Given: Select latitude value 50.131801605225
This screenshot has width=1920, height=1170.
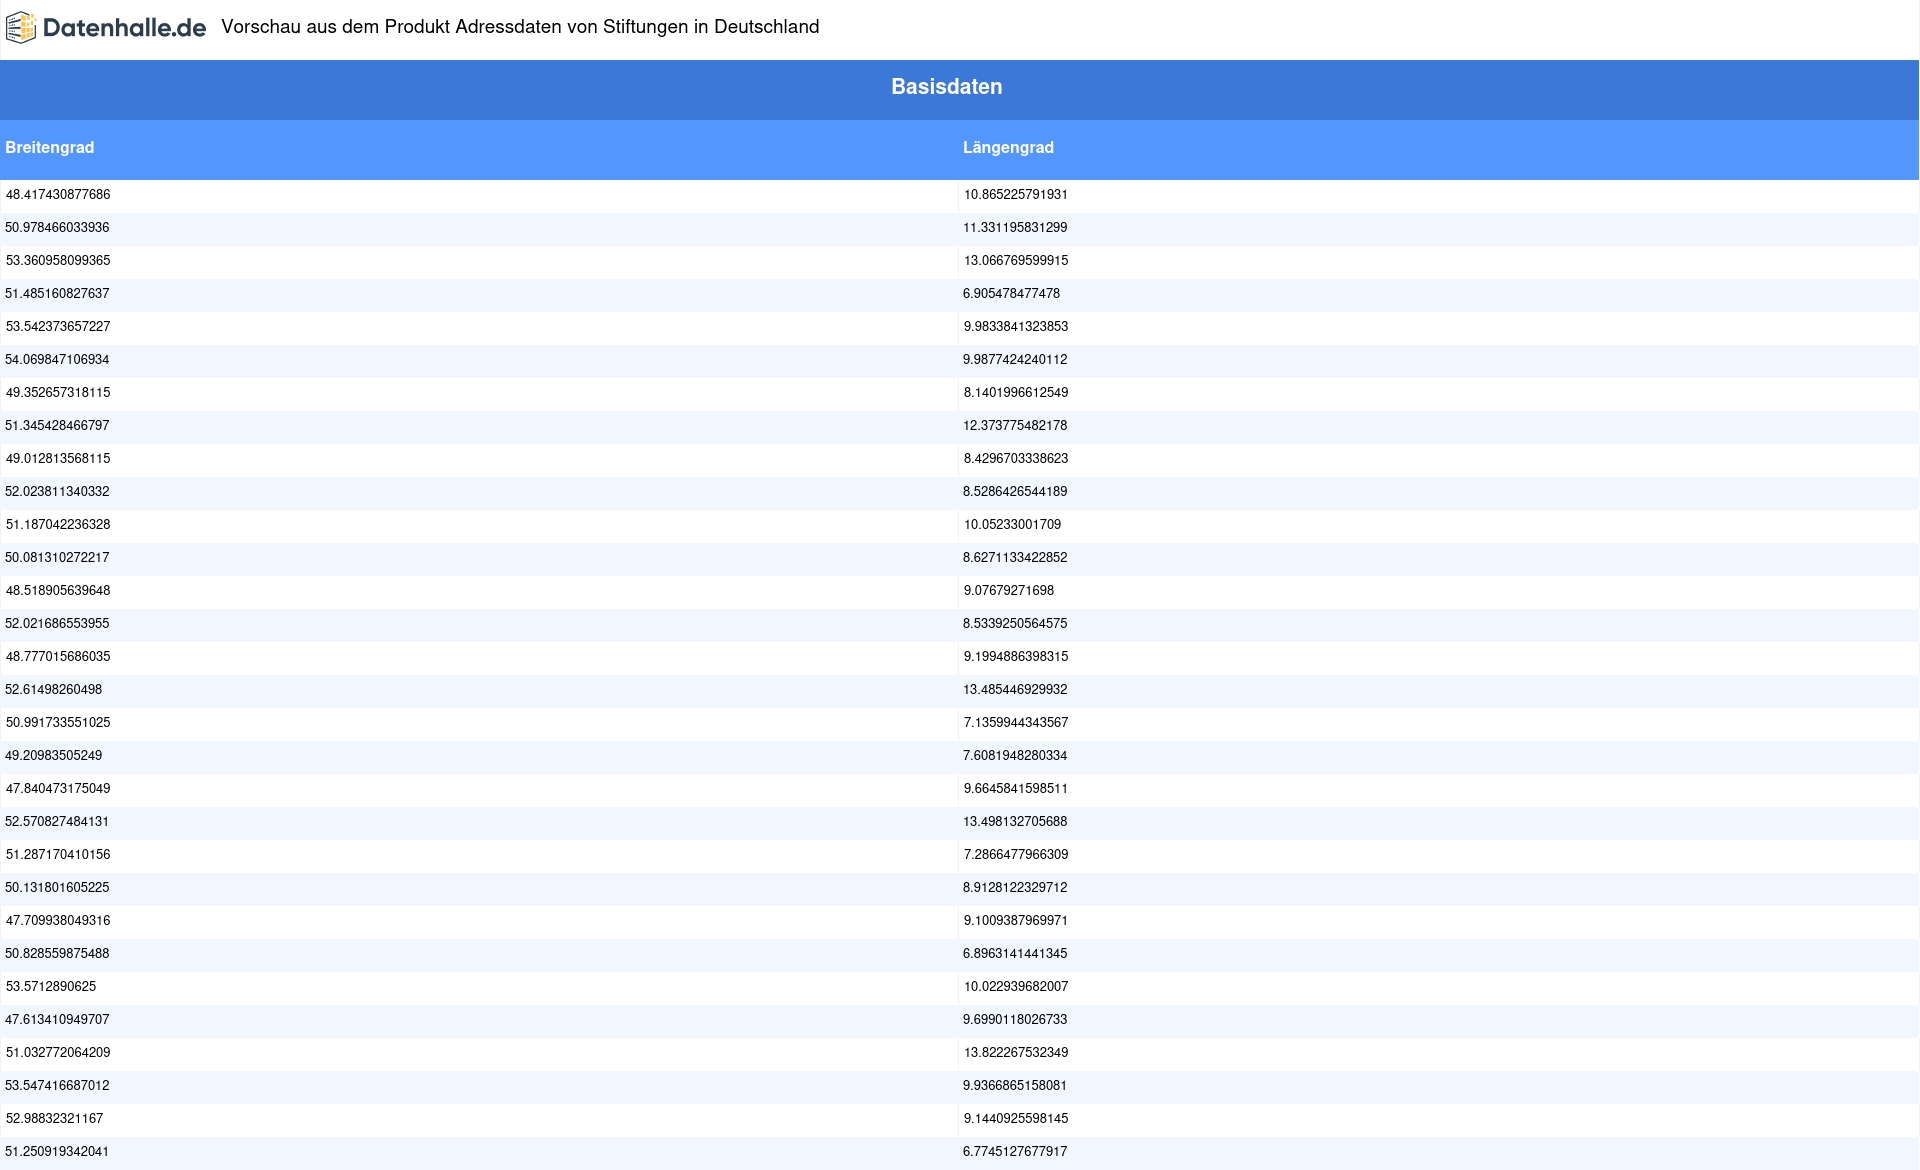Looking at the screenshot, I should [57, 888].
